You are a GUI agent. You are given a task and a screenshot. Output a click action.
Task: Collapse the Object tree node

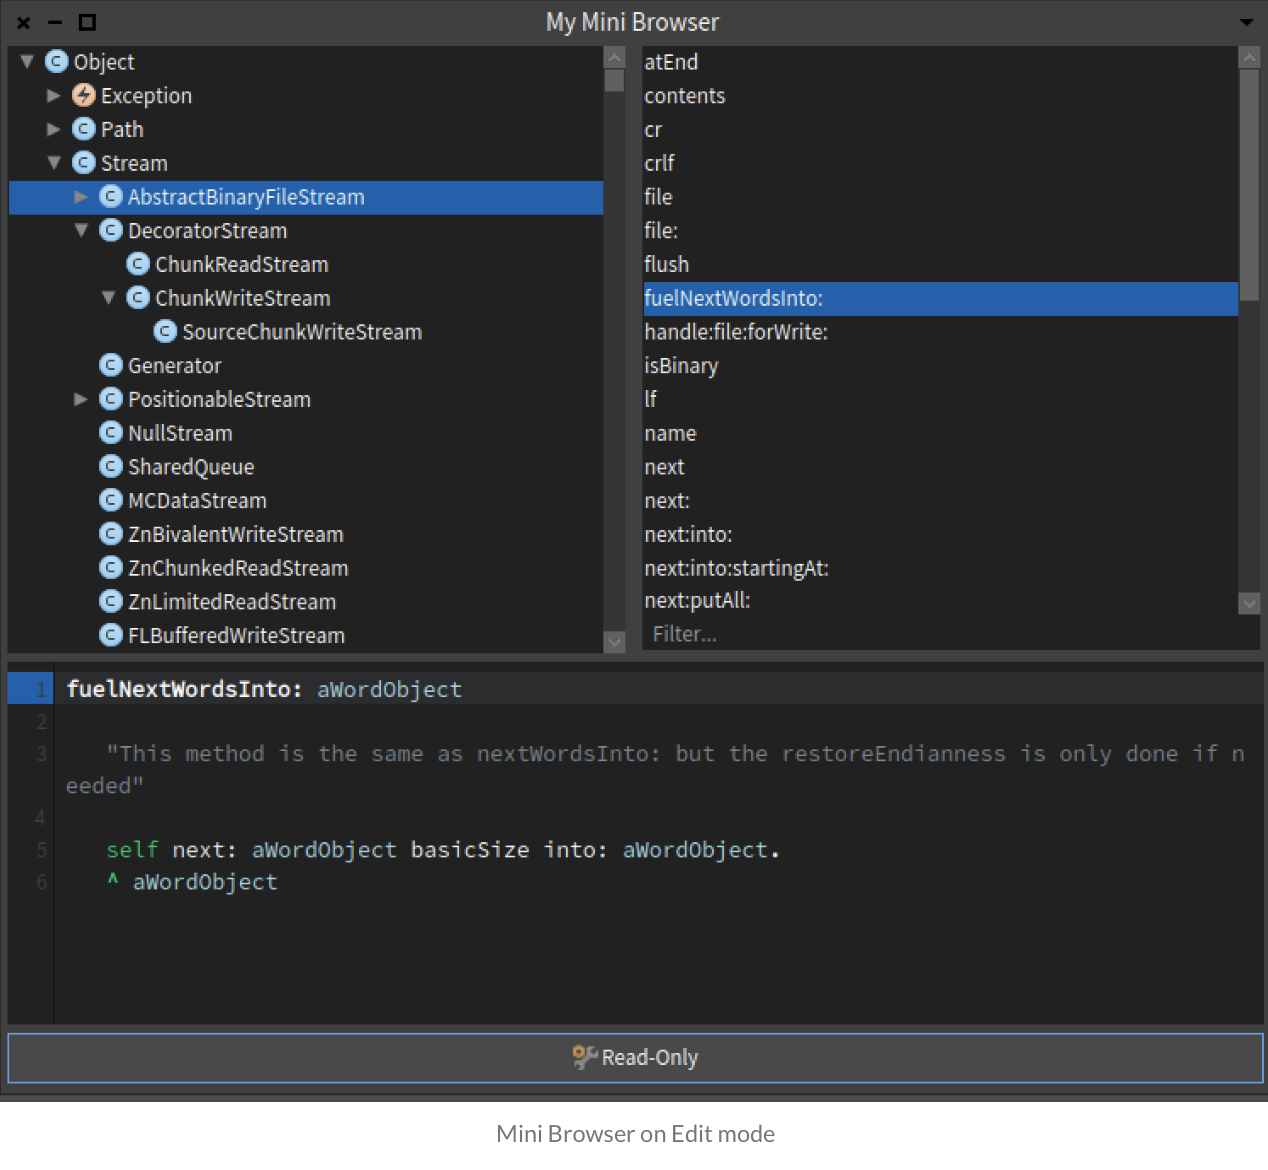click(x=27, y=62)
